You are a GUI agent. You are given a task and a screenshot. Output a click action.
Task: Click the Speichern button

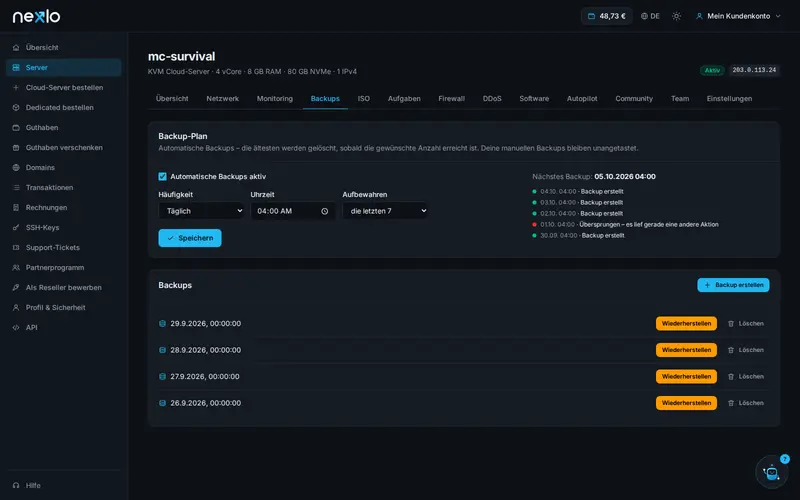pyautogui.click(x=190, y=238)
